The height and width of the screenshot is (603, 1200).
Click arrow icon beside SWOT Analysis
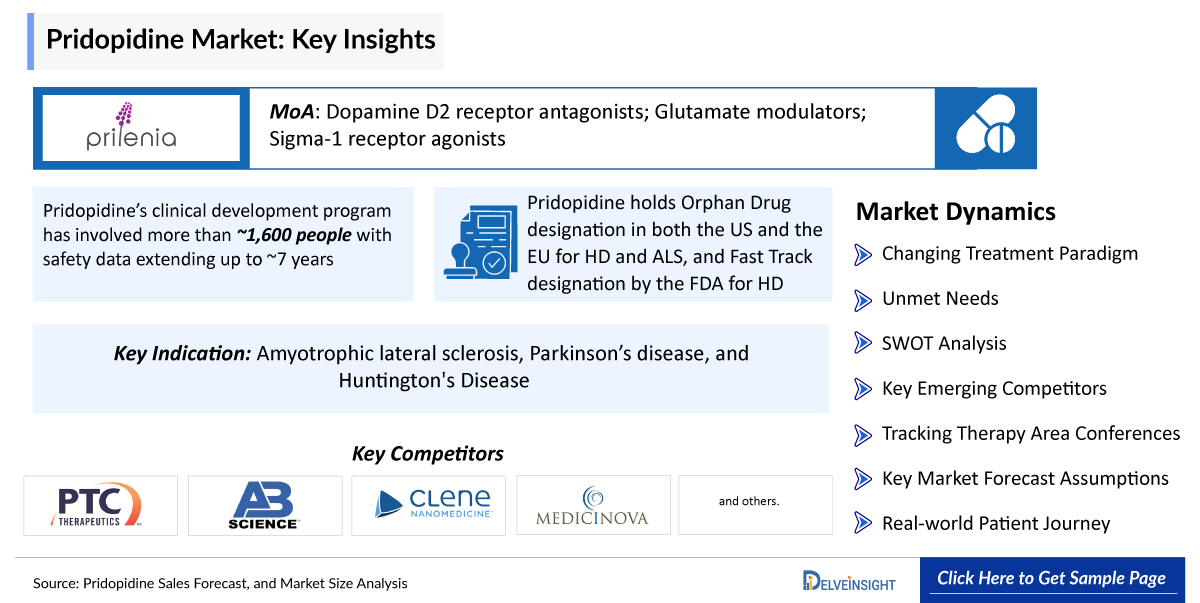click(x=863, y=344)
